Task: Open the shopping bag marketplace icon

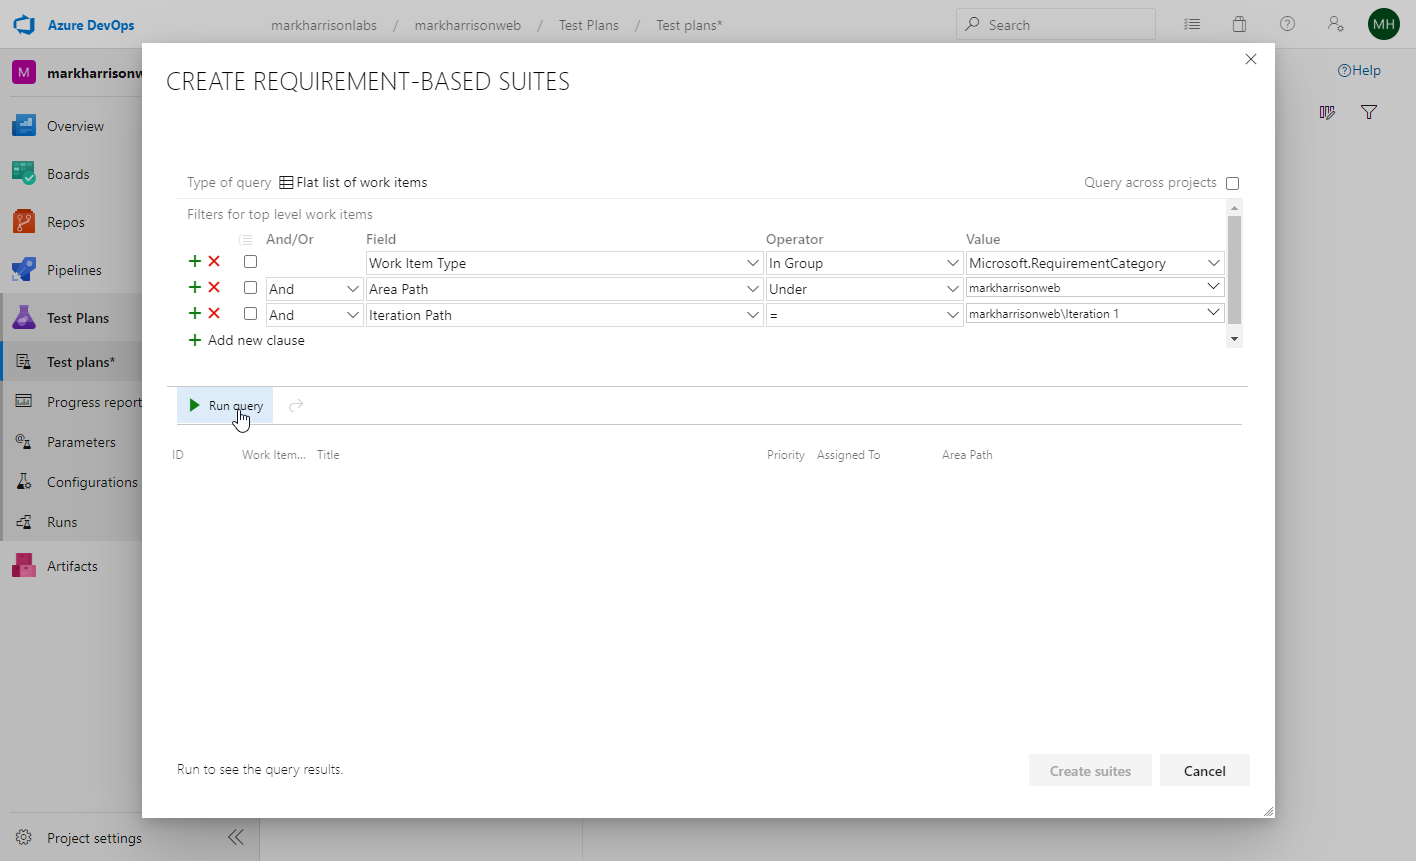Action: click(x=1239, y=25)
